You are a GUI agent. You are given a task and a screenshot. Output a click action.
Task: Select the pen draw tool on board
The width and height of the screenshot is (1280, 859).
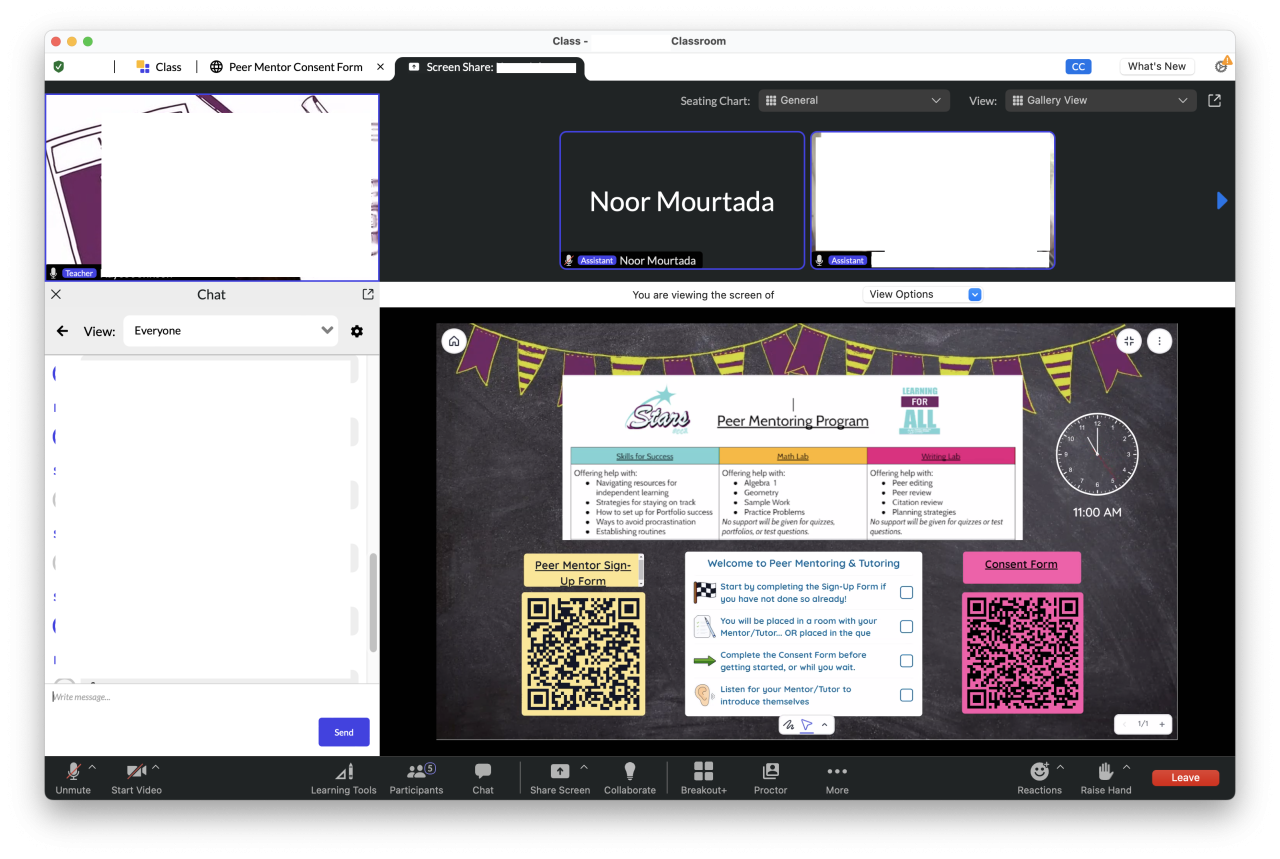789,725
